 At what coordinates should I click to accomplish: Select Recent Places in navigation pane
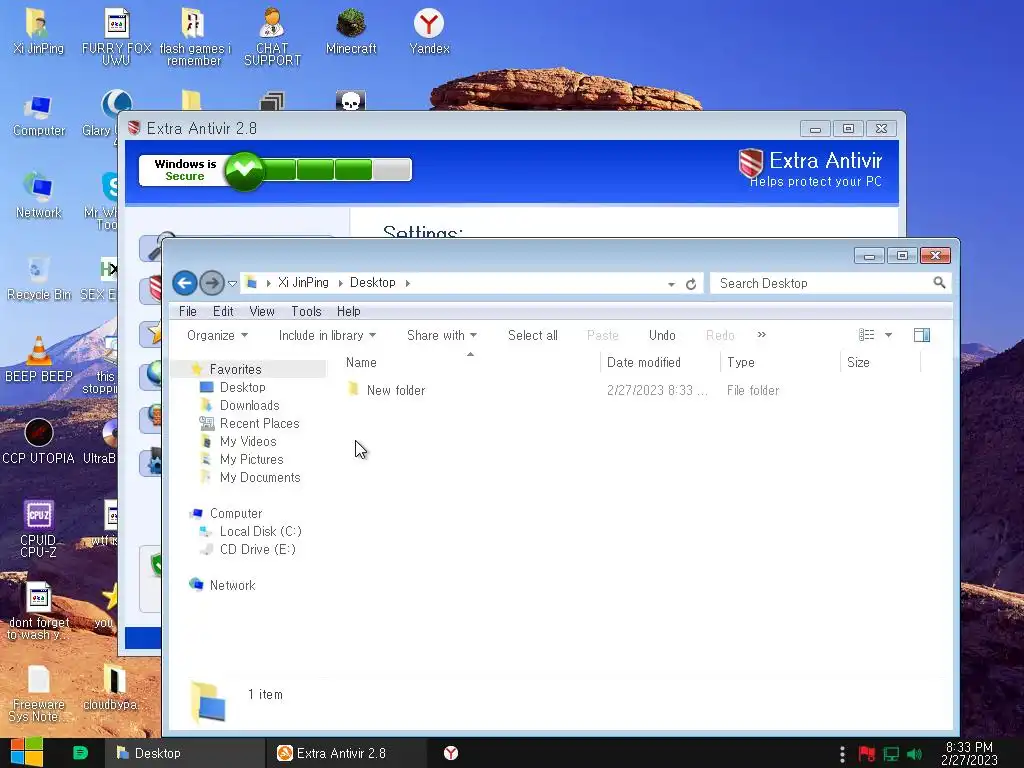(x=259, y=423)
